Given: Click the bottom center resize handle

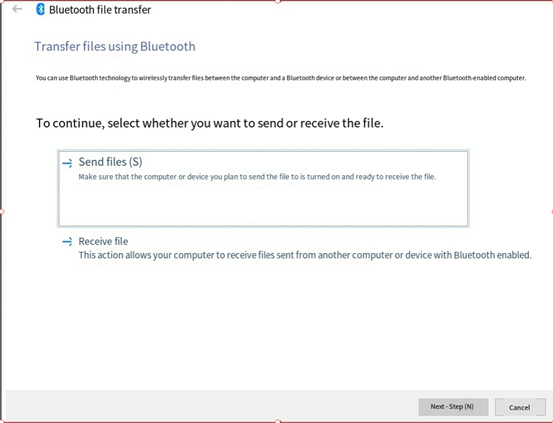Looking at the screenshot, I should pos(278,421).
